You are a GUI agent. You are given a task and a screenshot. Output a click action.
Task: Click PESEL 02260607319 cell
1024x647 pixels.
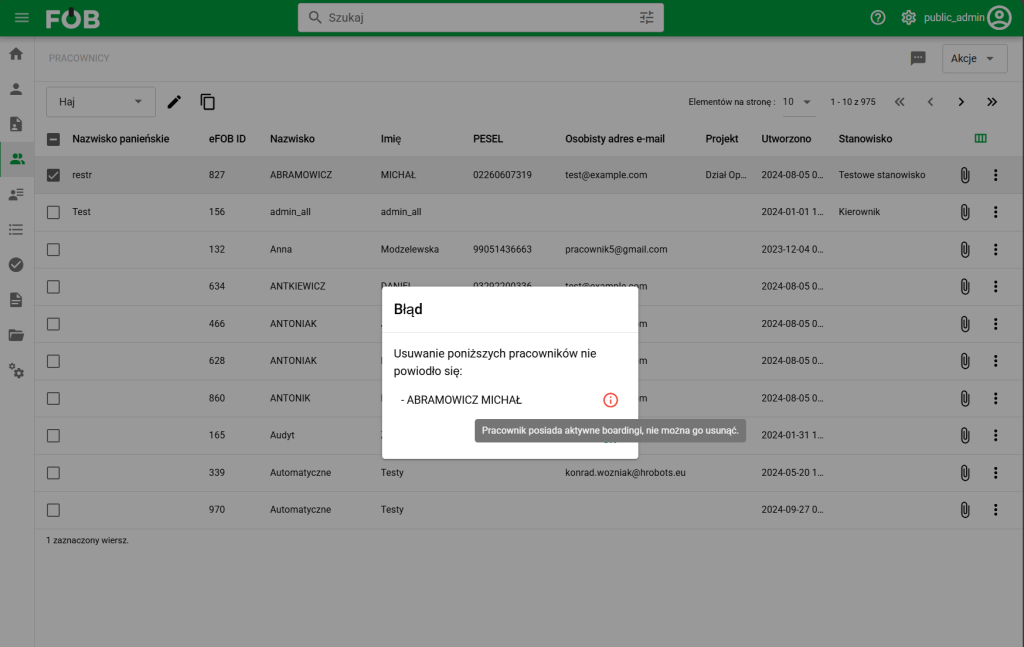tap(502, 174)
